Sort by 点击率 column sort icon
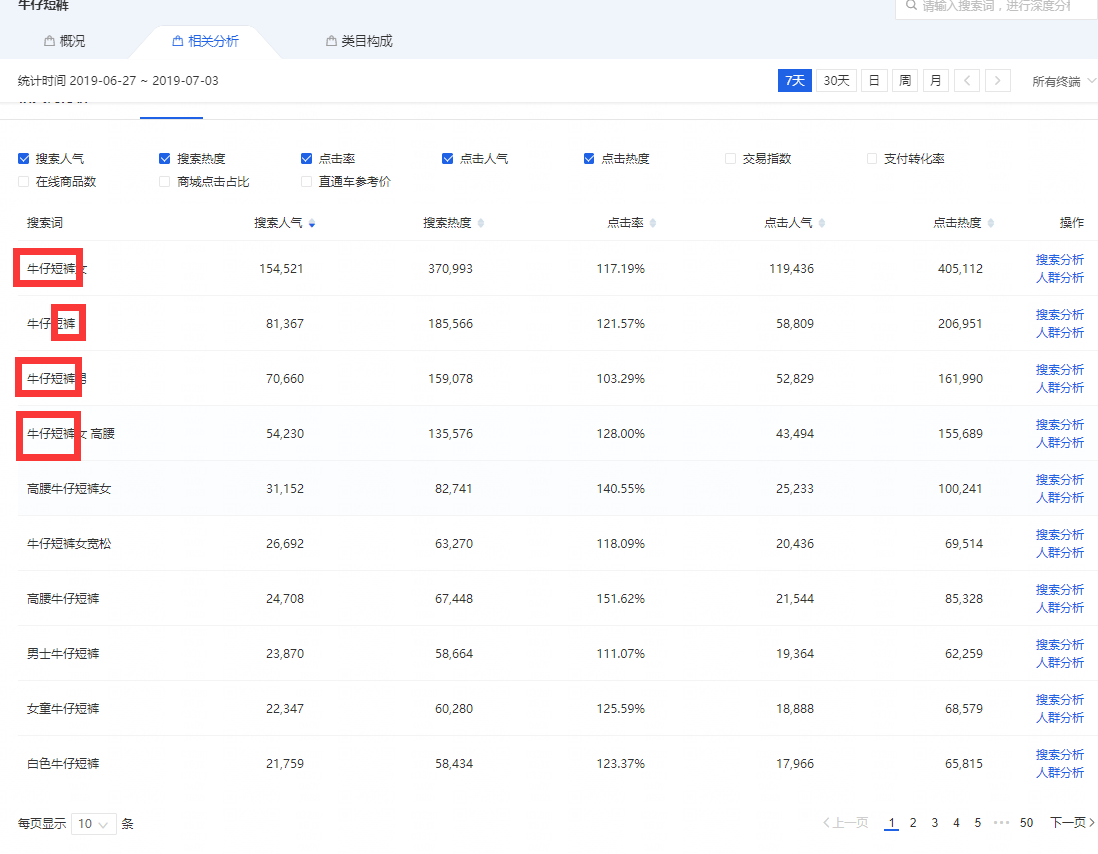This screenshot has height=854, width=1098. [x=652, y=224]
